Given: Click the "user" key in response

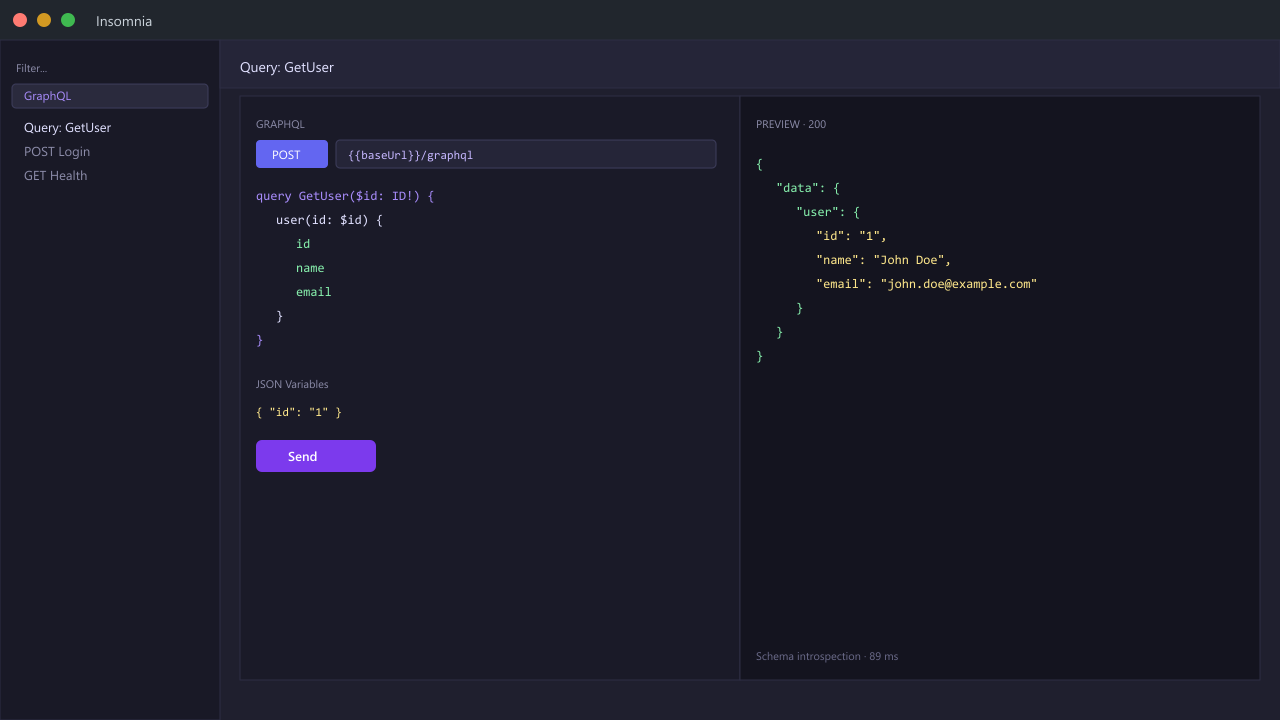Looking at the screenshot, I should pyautogui.click(x=817, y=212).
